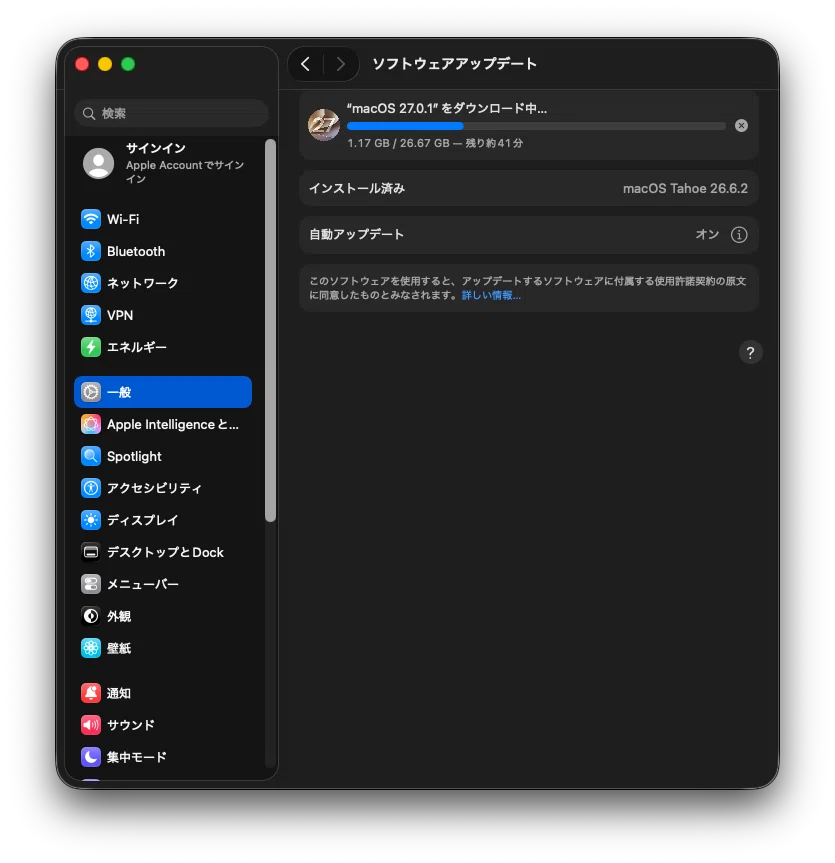Screen dimensions: 835x863
Task: Select 集中モード in the sidebar
Action: coord(163,757)
